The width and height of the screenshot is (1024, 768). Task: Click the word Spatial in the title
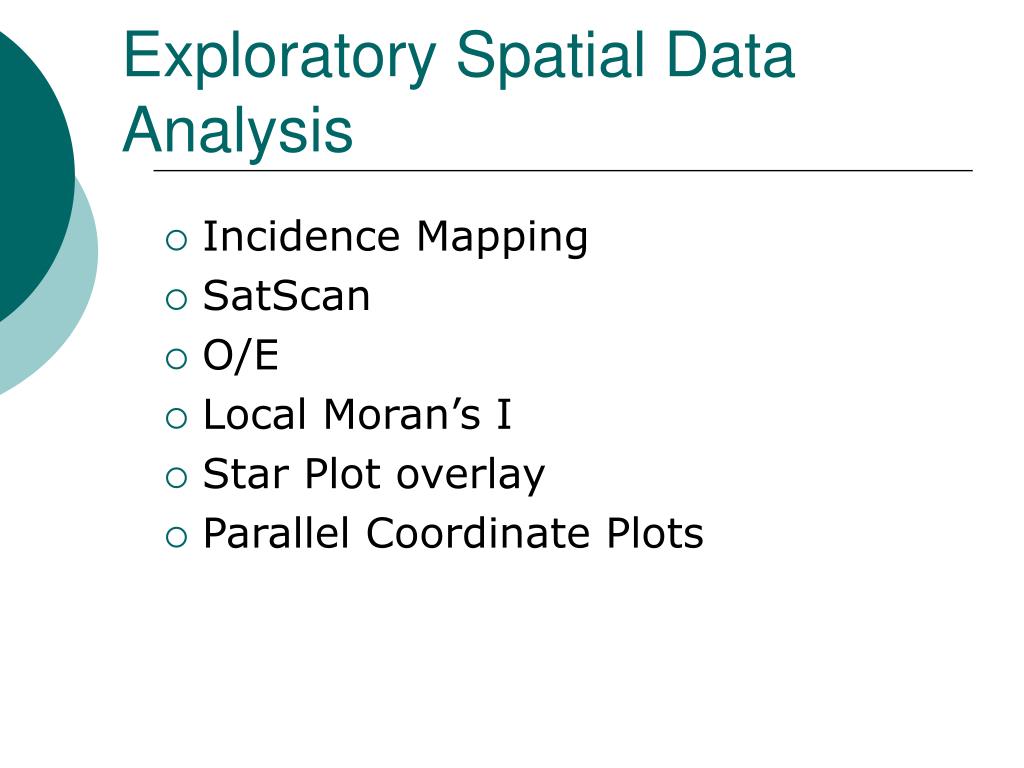coord(551,59)
